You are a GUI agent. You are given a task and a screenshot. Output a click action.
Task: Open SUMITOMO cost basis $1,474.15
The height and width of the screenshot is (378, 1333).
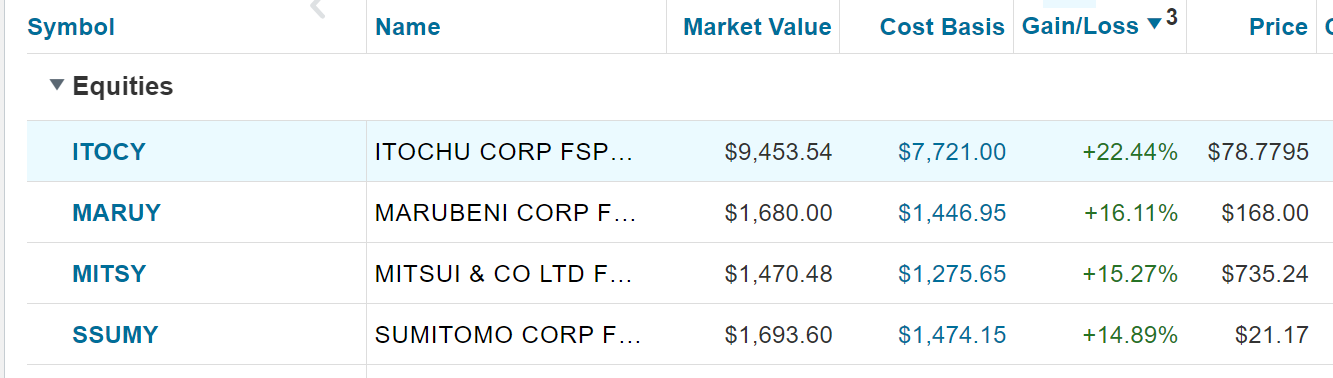pos(952,335)
